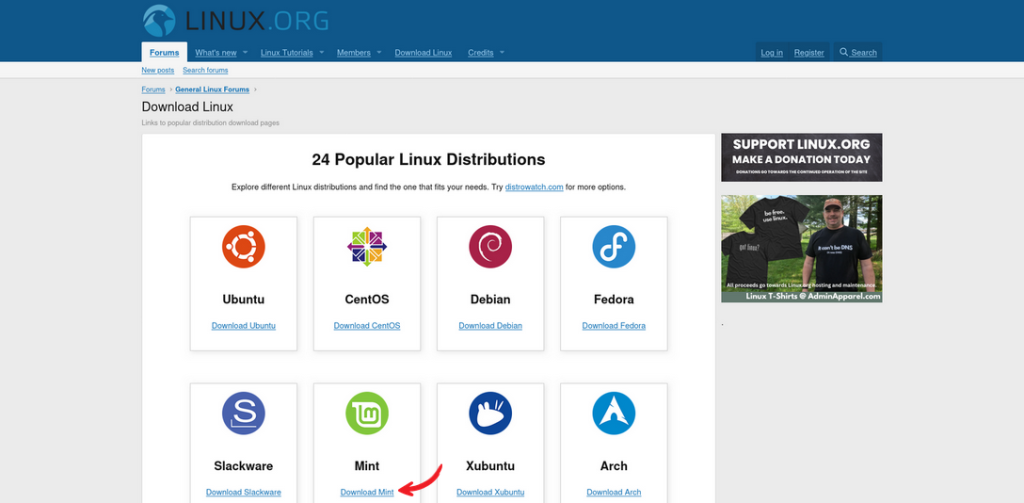Click the Linux Mint logo

[367, 413]
